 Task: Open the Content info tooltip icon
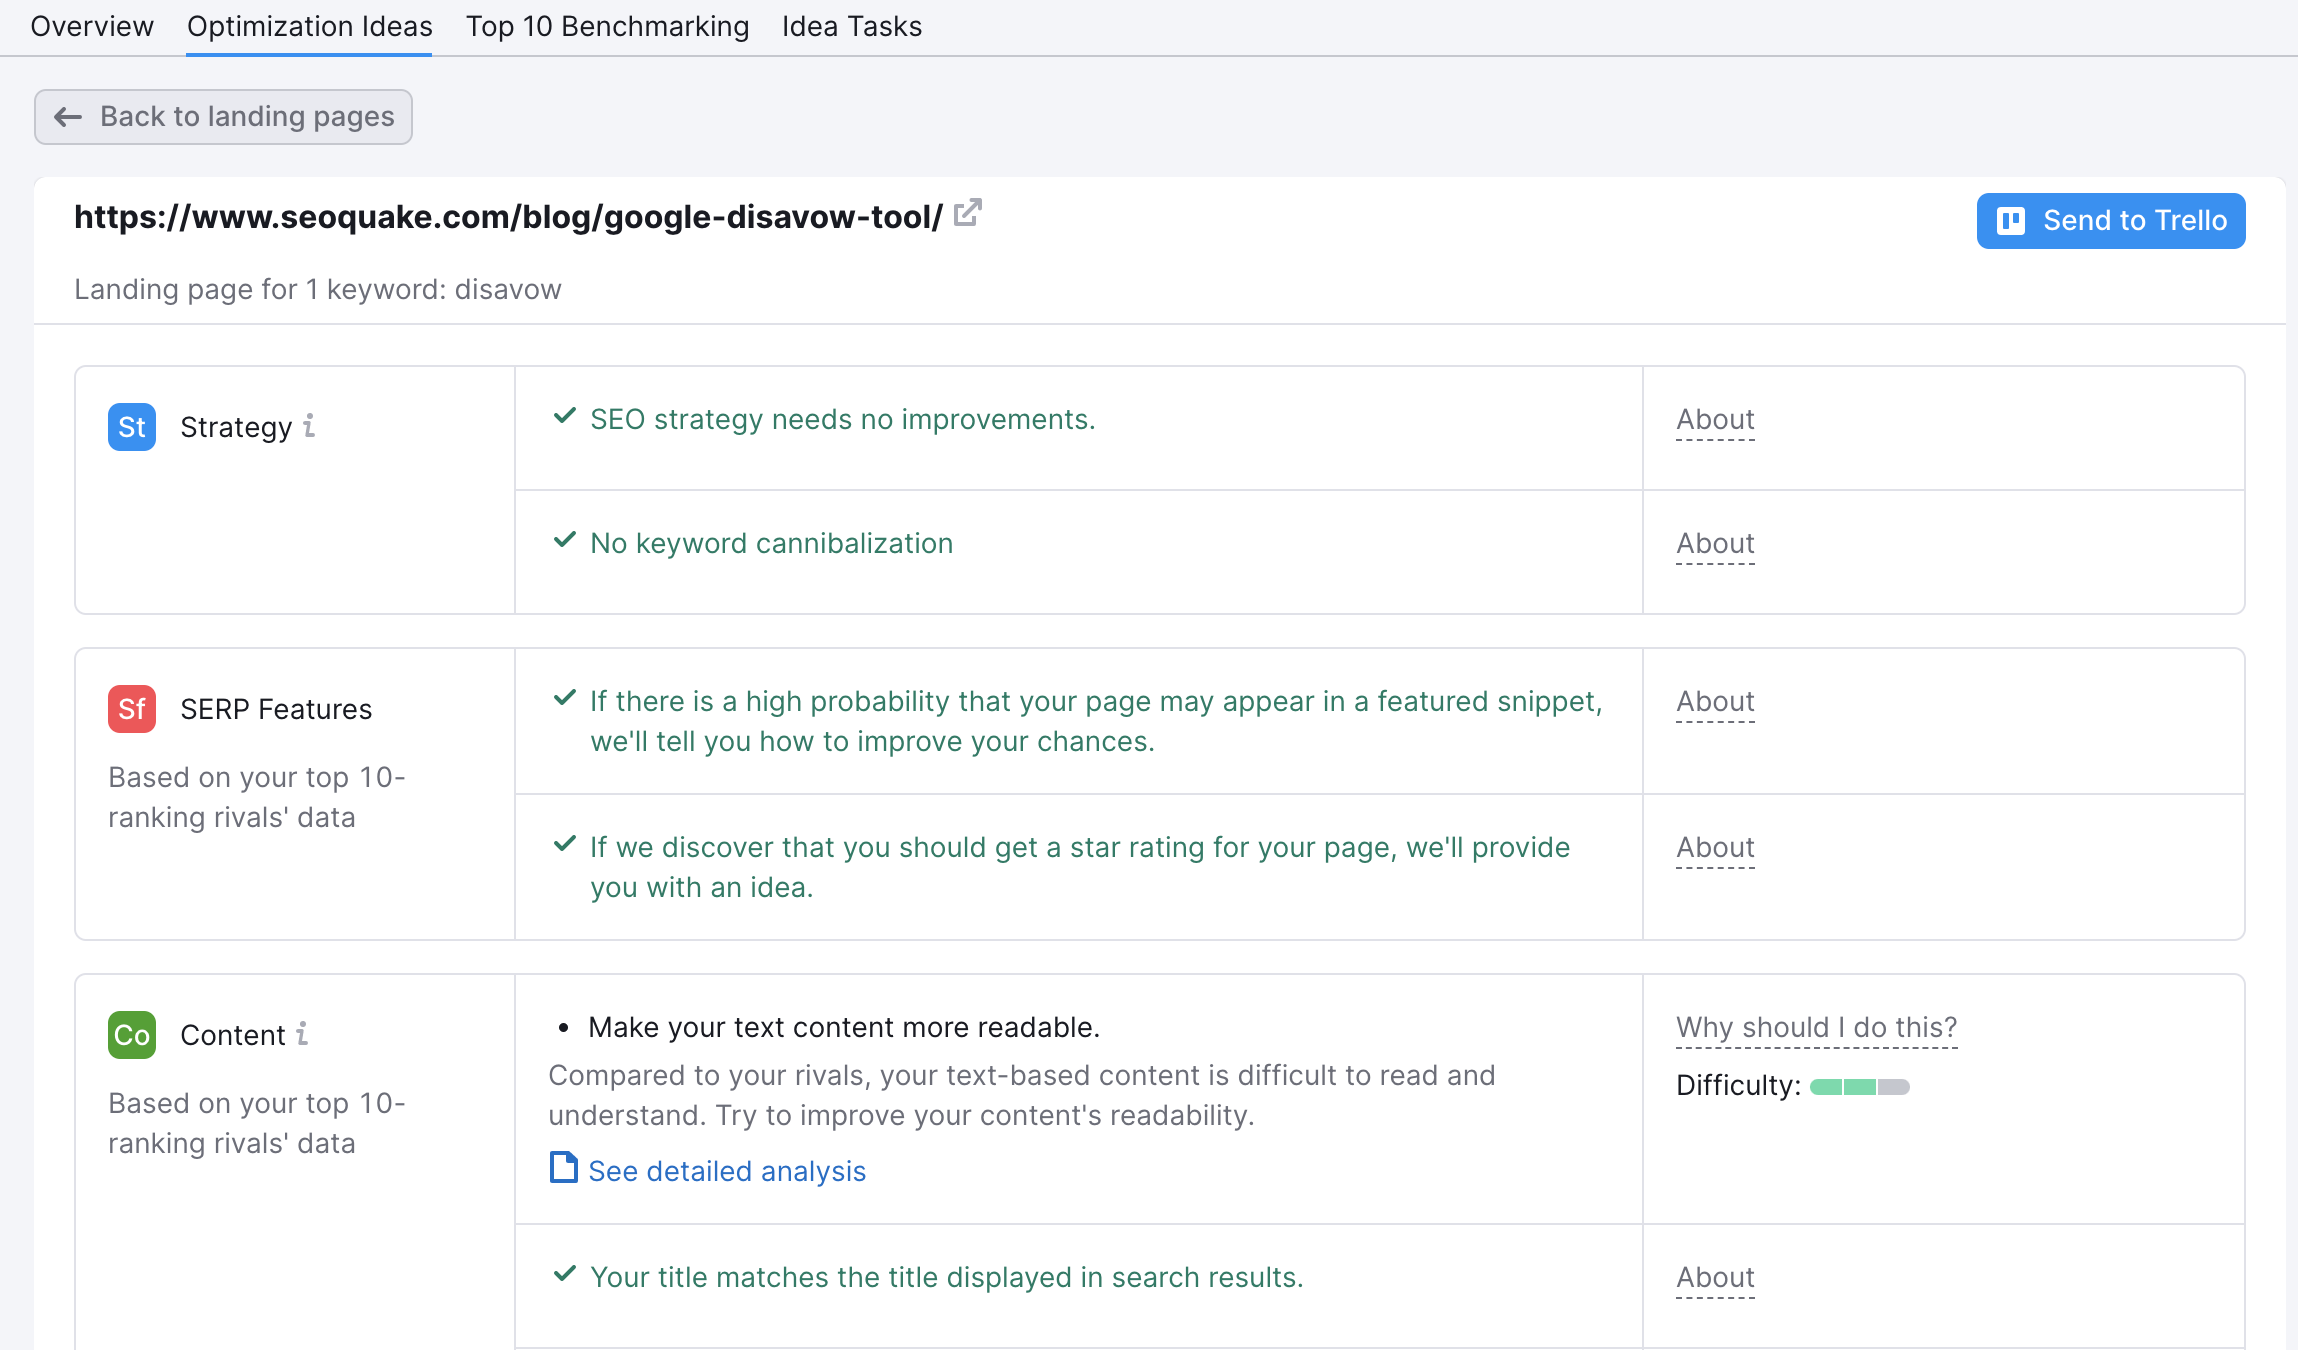point(302,1034)
